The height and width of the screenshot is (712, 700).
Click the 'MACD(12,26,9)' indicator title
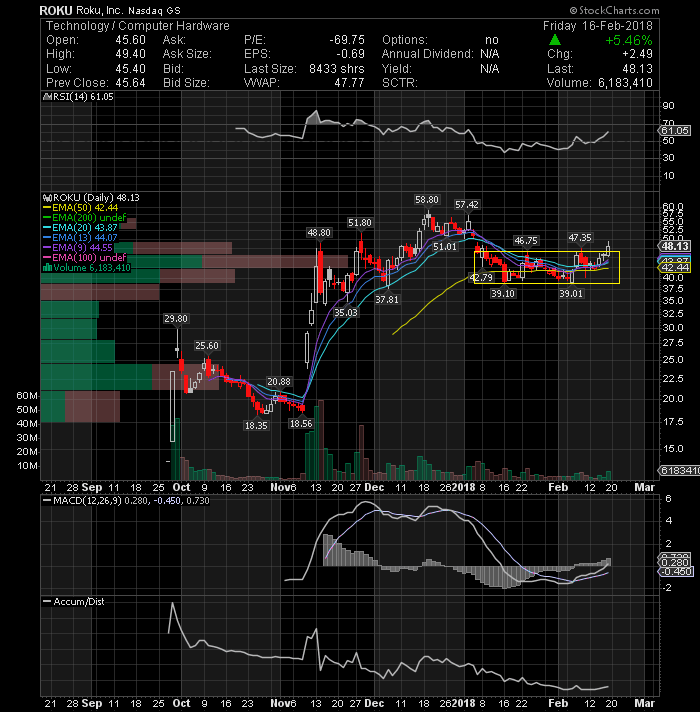[x=88, y=501]
